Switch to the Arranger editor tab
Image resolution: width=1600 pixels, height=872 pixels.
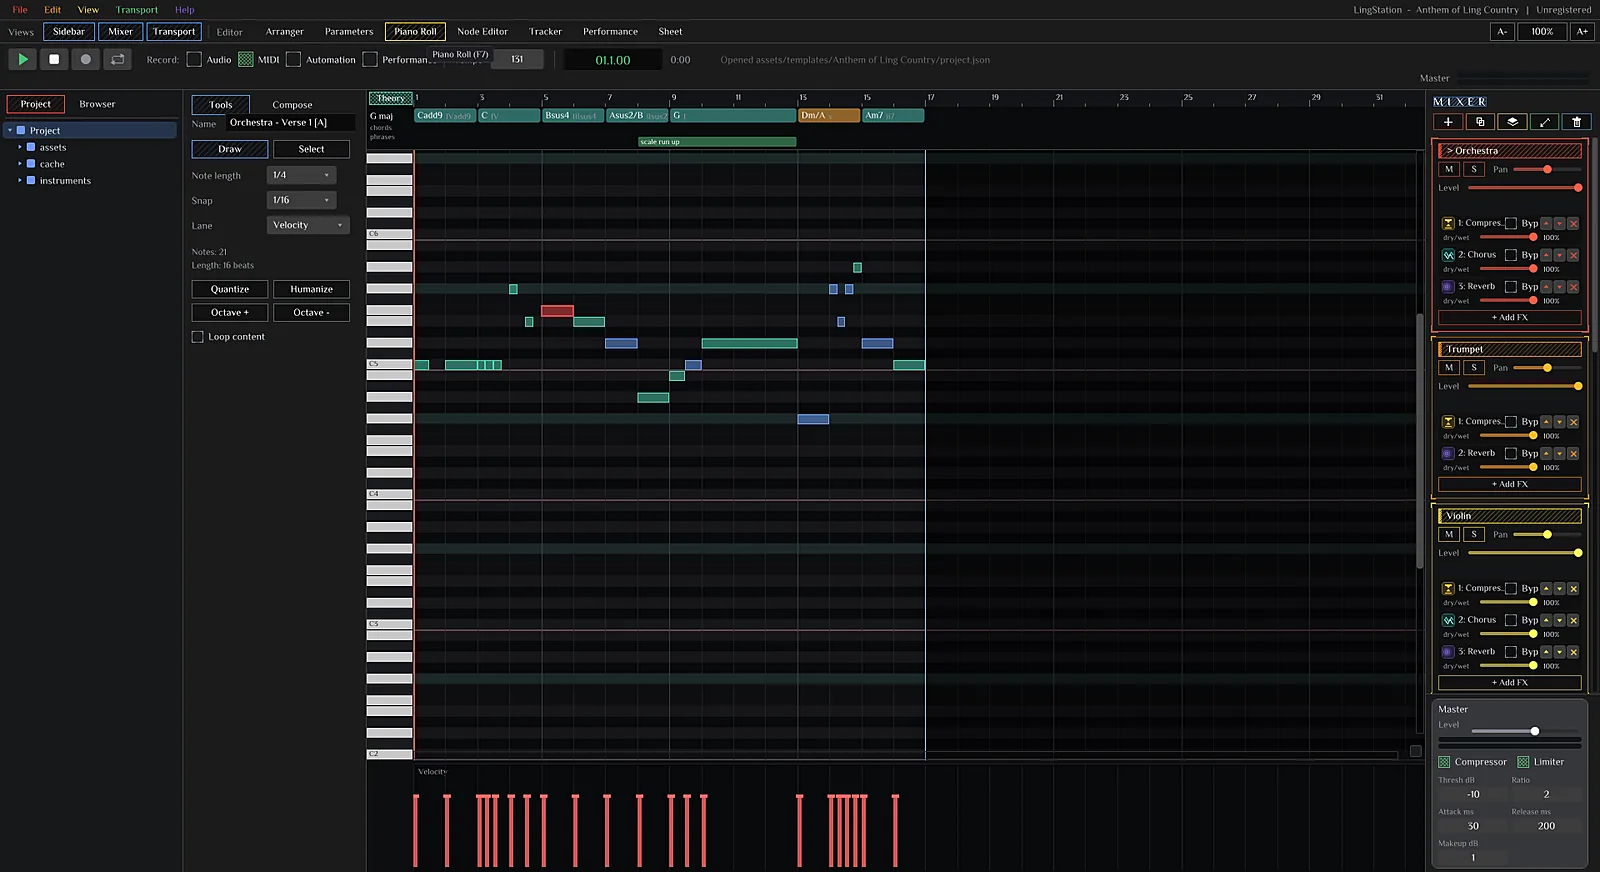click(x=284, y=31)
